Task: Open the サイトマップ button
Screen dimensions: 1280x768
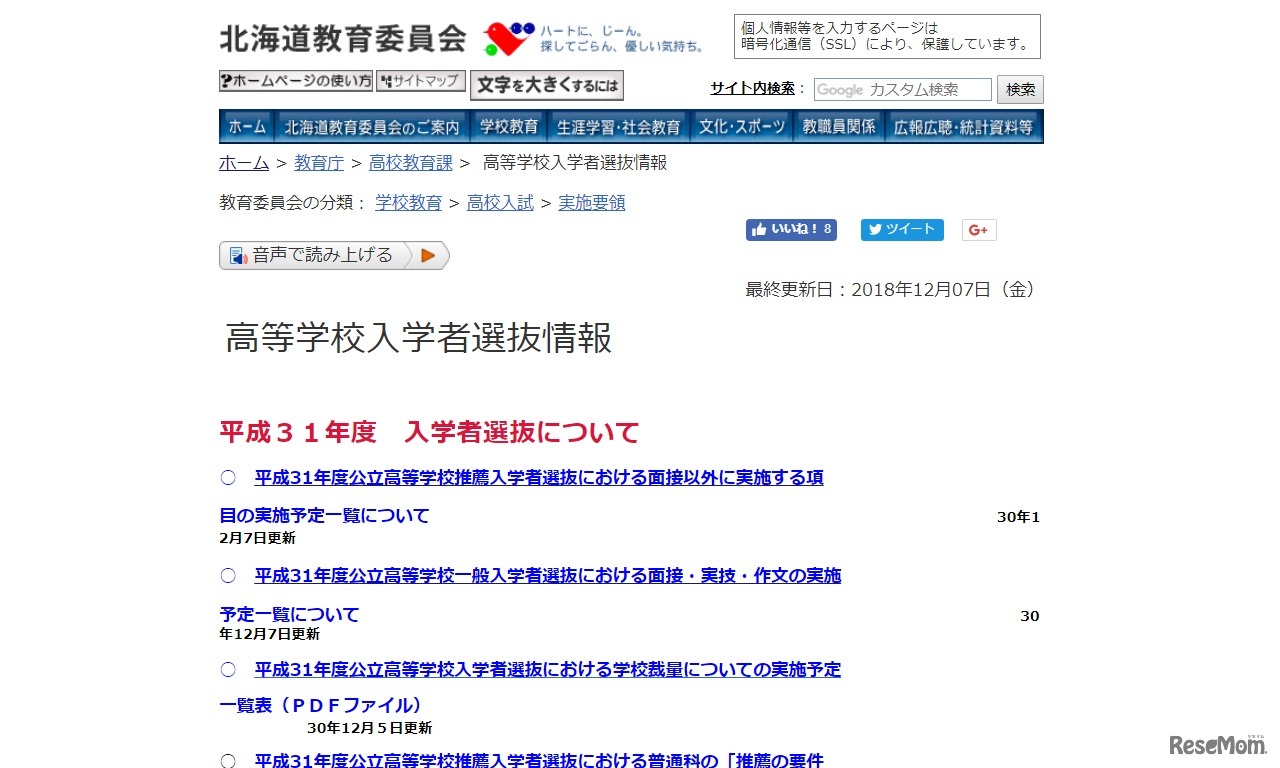Action: pos(421,81)
